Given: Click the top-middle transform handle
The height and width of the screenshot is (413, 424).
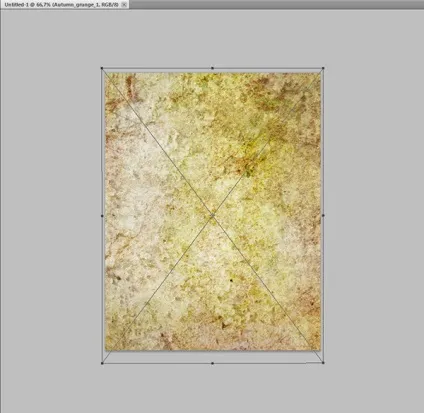Looking at the screenshot, I should [x=212, y=68].
